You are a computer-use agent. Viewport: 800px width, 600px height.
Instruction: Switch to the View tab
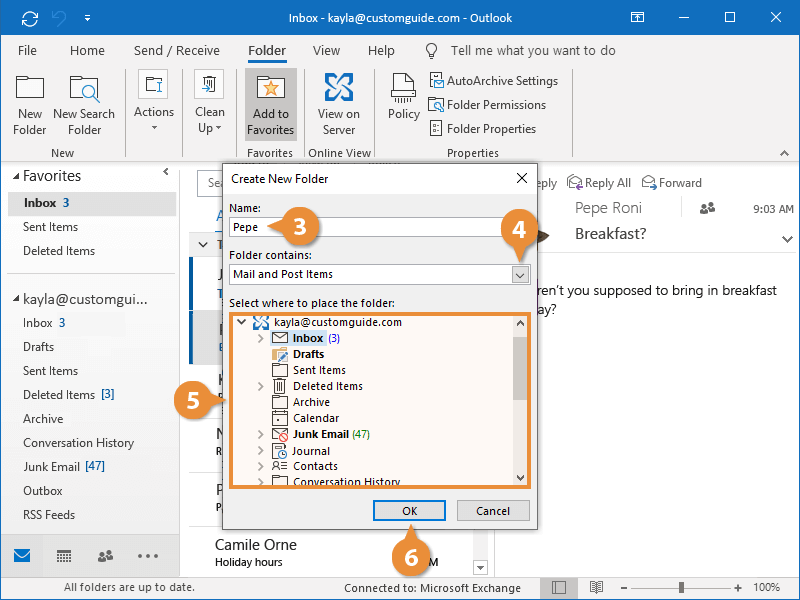click(x=326, y=51)
